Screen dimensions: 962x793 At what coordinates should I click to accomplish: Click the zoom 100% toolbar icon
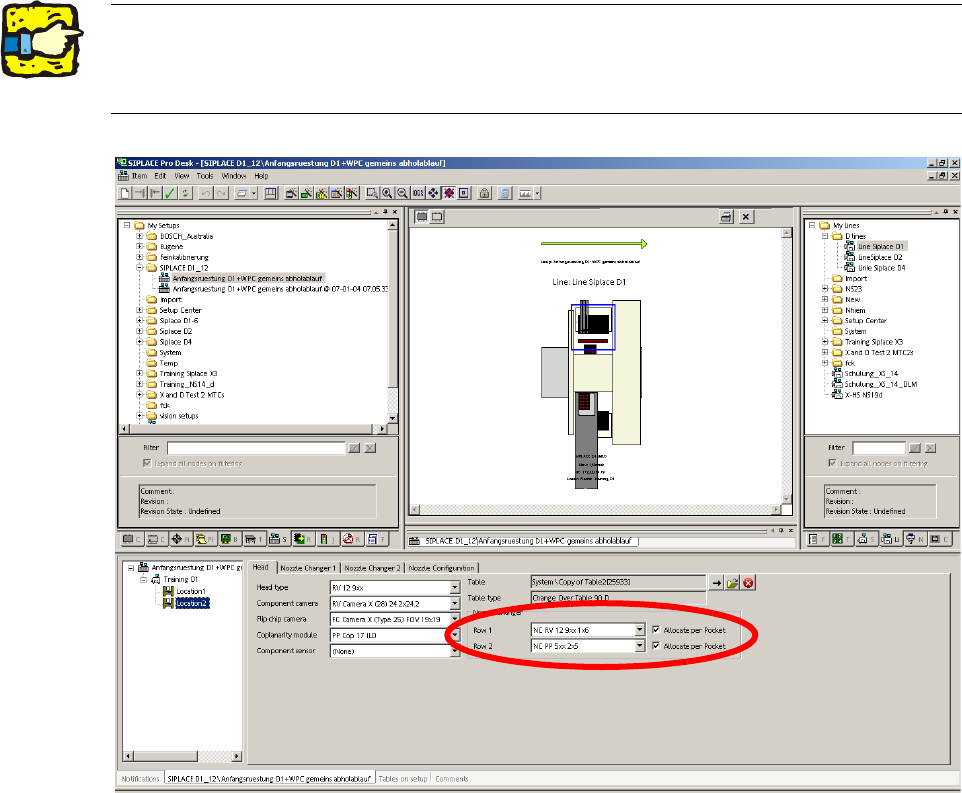(x=418, y=193)
